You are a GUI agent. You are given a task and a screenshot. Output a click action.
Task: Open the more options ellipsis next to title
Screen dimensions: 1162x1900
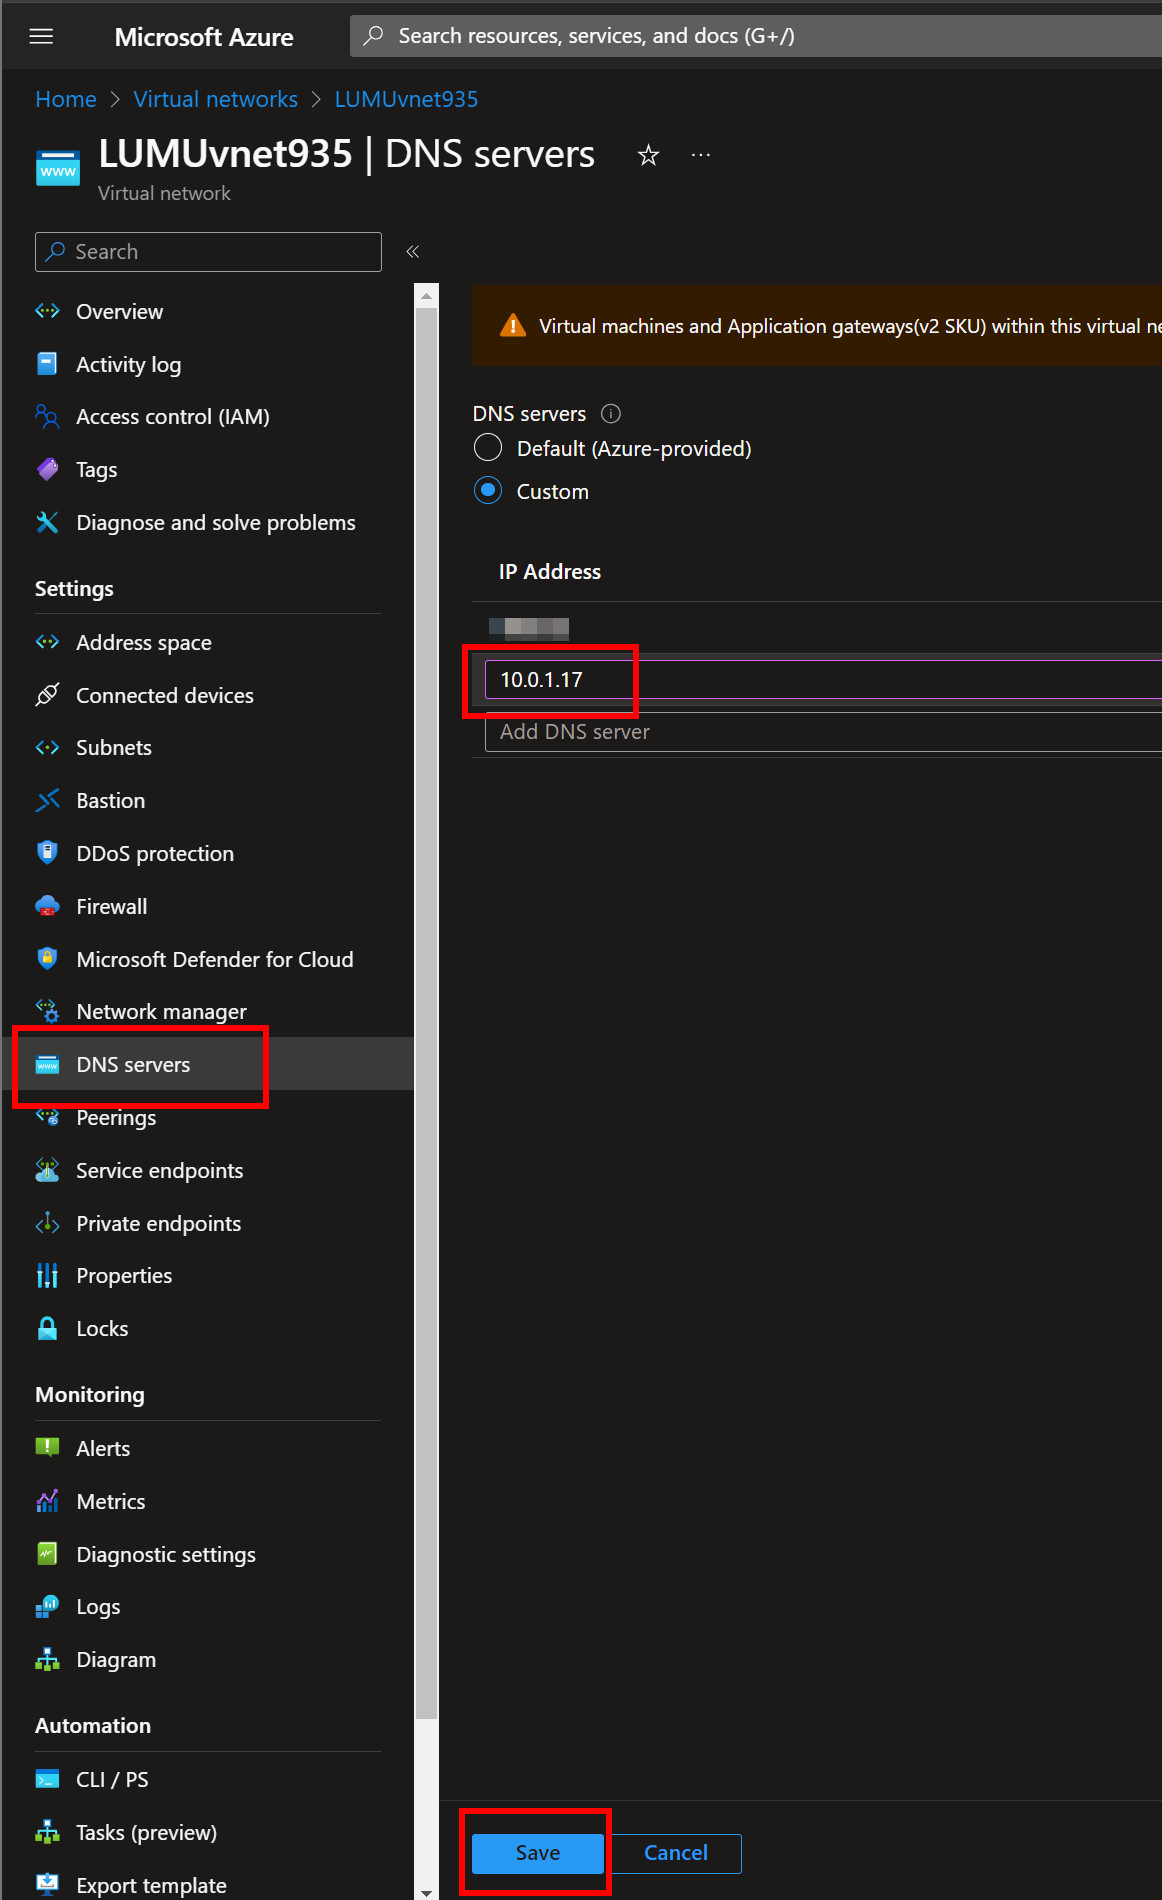(x=700, y=155)
